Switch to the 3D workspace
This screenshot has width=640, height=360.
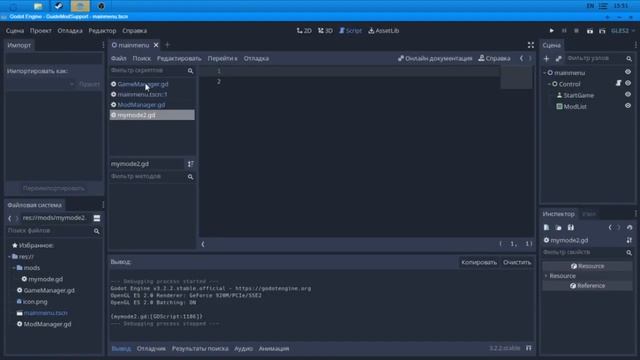click(x=325, y=31)
